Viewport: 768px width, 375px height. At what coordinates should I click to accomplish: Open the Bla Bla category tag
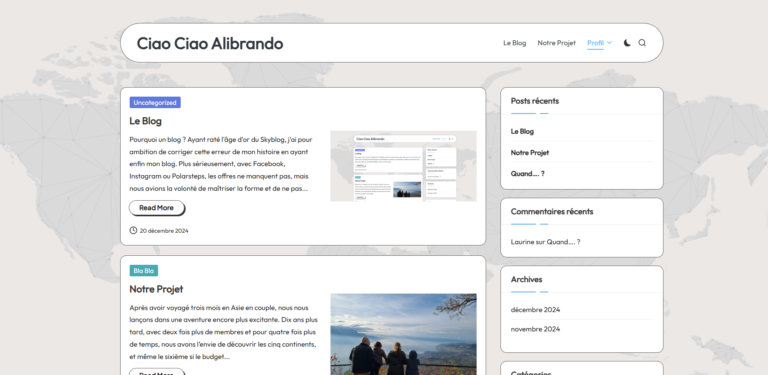pos(144,270)
